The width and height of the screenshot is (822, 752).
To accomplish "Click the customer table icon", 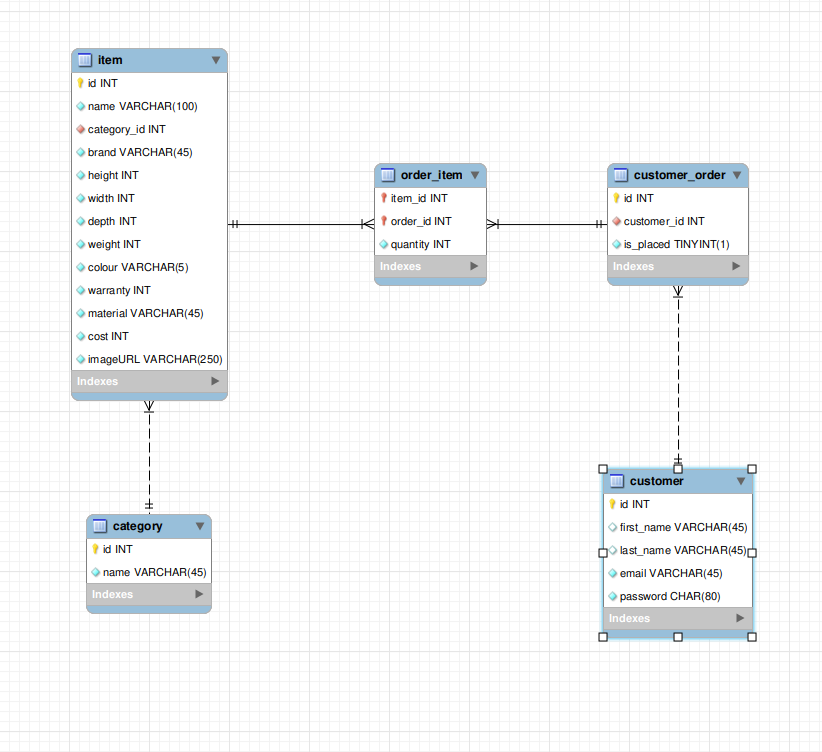I will (x=616, y=481).
